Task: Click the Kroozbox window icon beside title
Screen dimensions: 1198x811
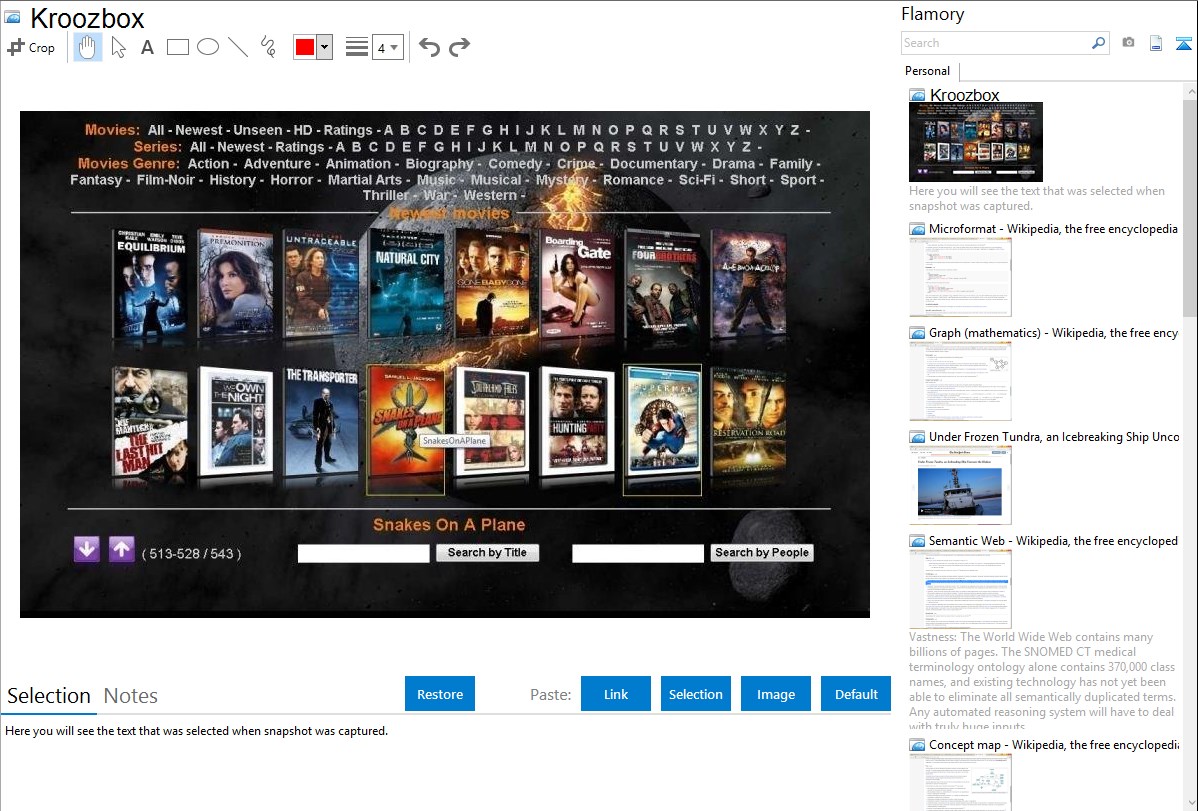Action: [x=13, y=17]
